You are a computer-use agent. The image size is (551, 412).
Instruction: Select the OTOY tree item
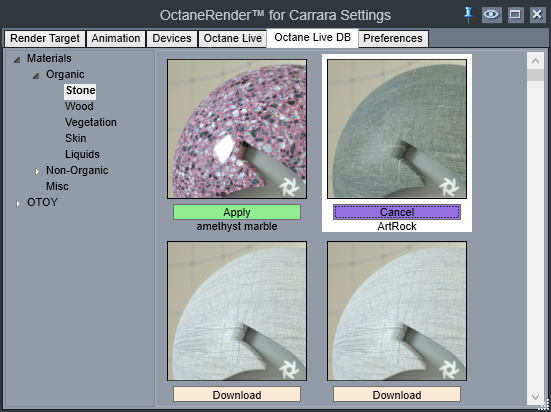(x=43, y=202)
